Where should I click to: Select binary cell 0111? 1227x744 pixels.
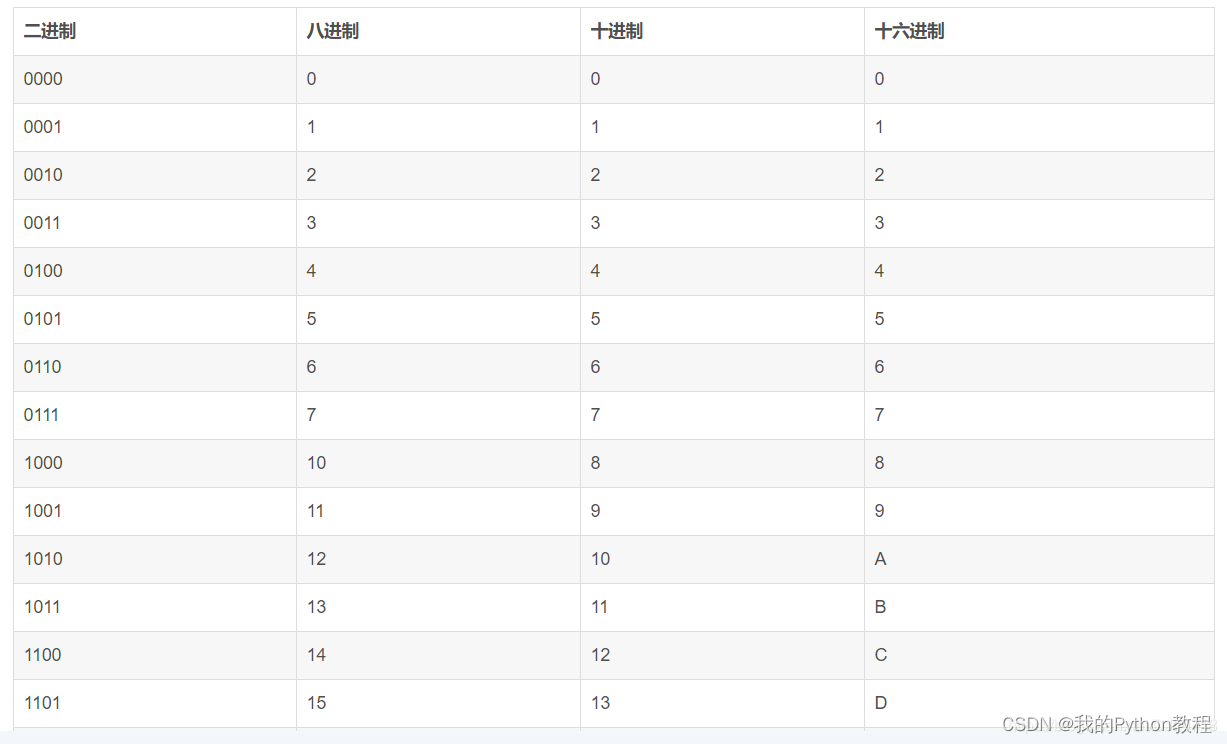(x=42, y=415)
